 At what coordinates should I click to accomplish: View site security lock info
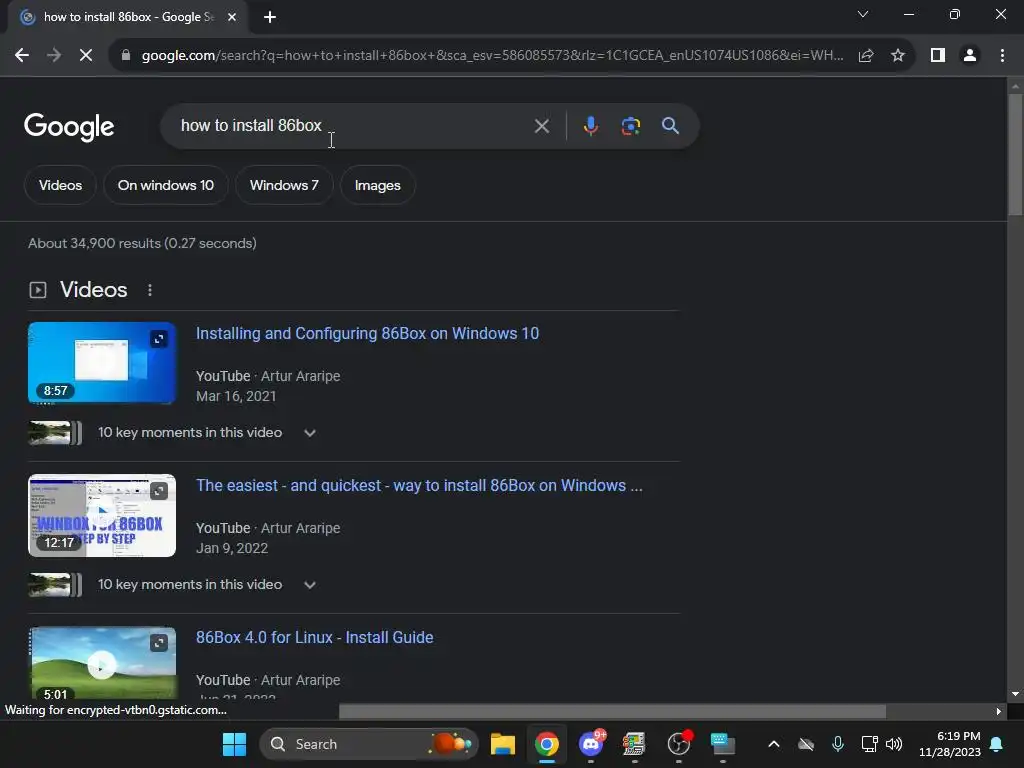tap(126, 56)
